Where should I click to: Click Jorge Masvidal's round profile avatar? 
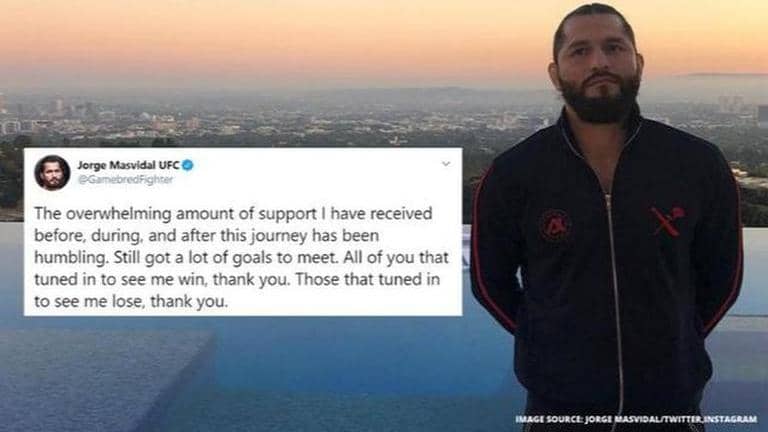point(52,172)
